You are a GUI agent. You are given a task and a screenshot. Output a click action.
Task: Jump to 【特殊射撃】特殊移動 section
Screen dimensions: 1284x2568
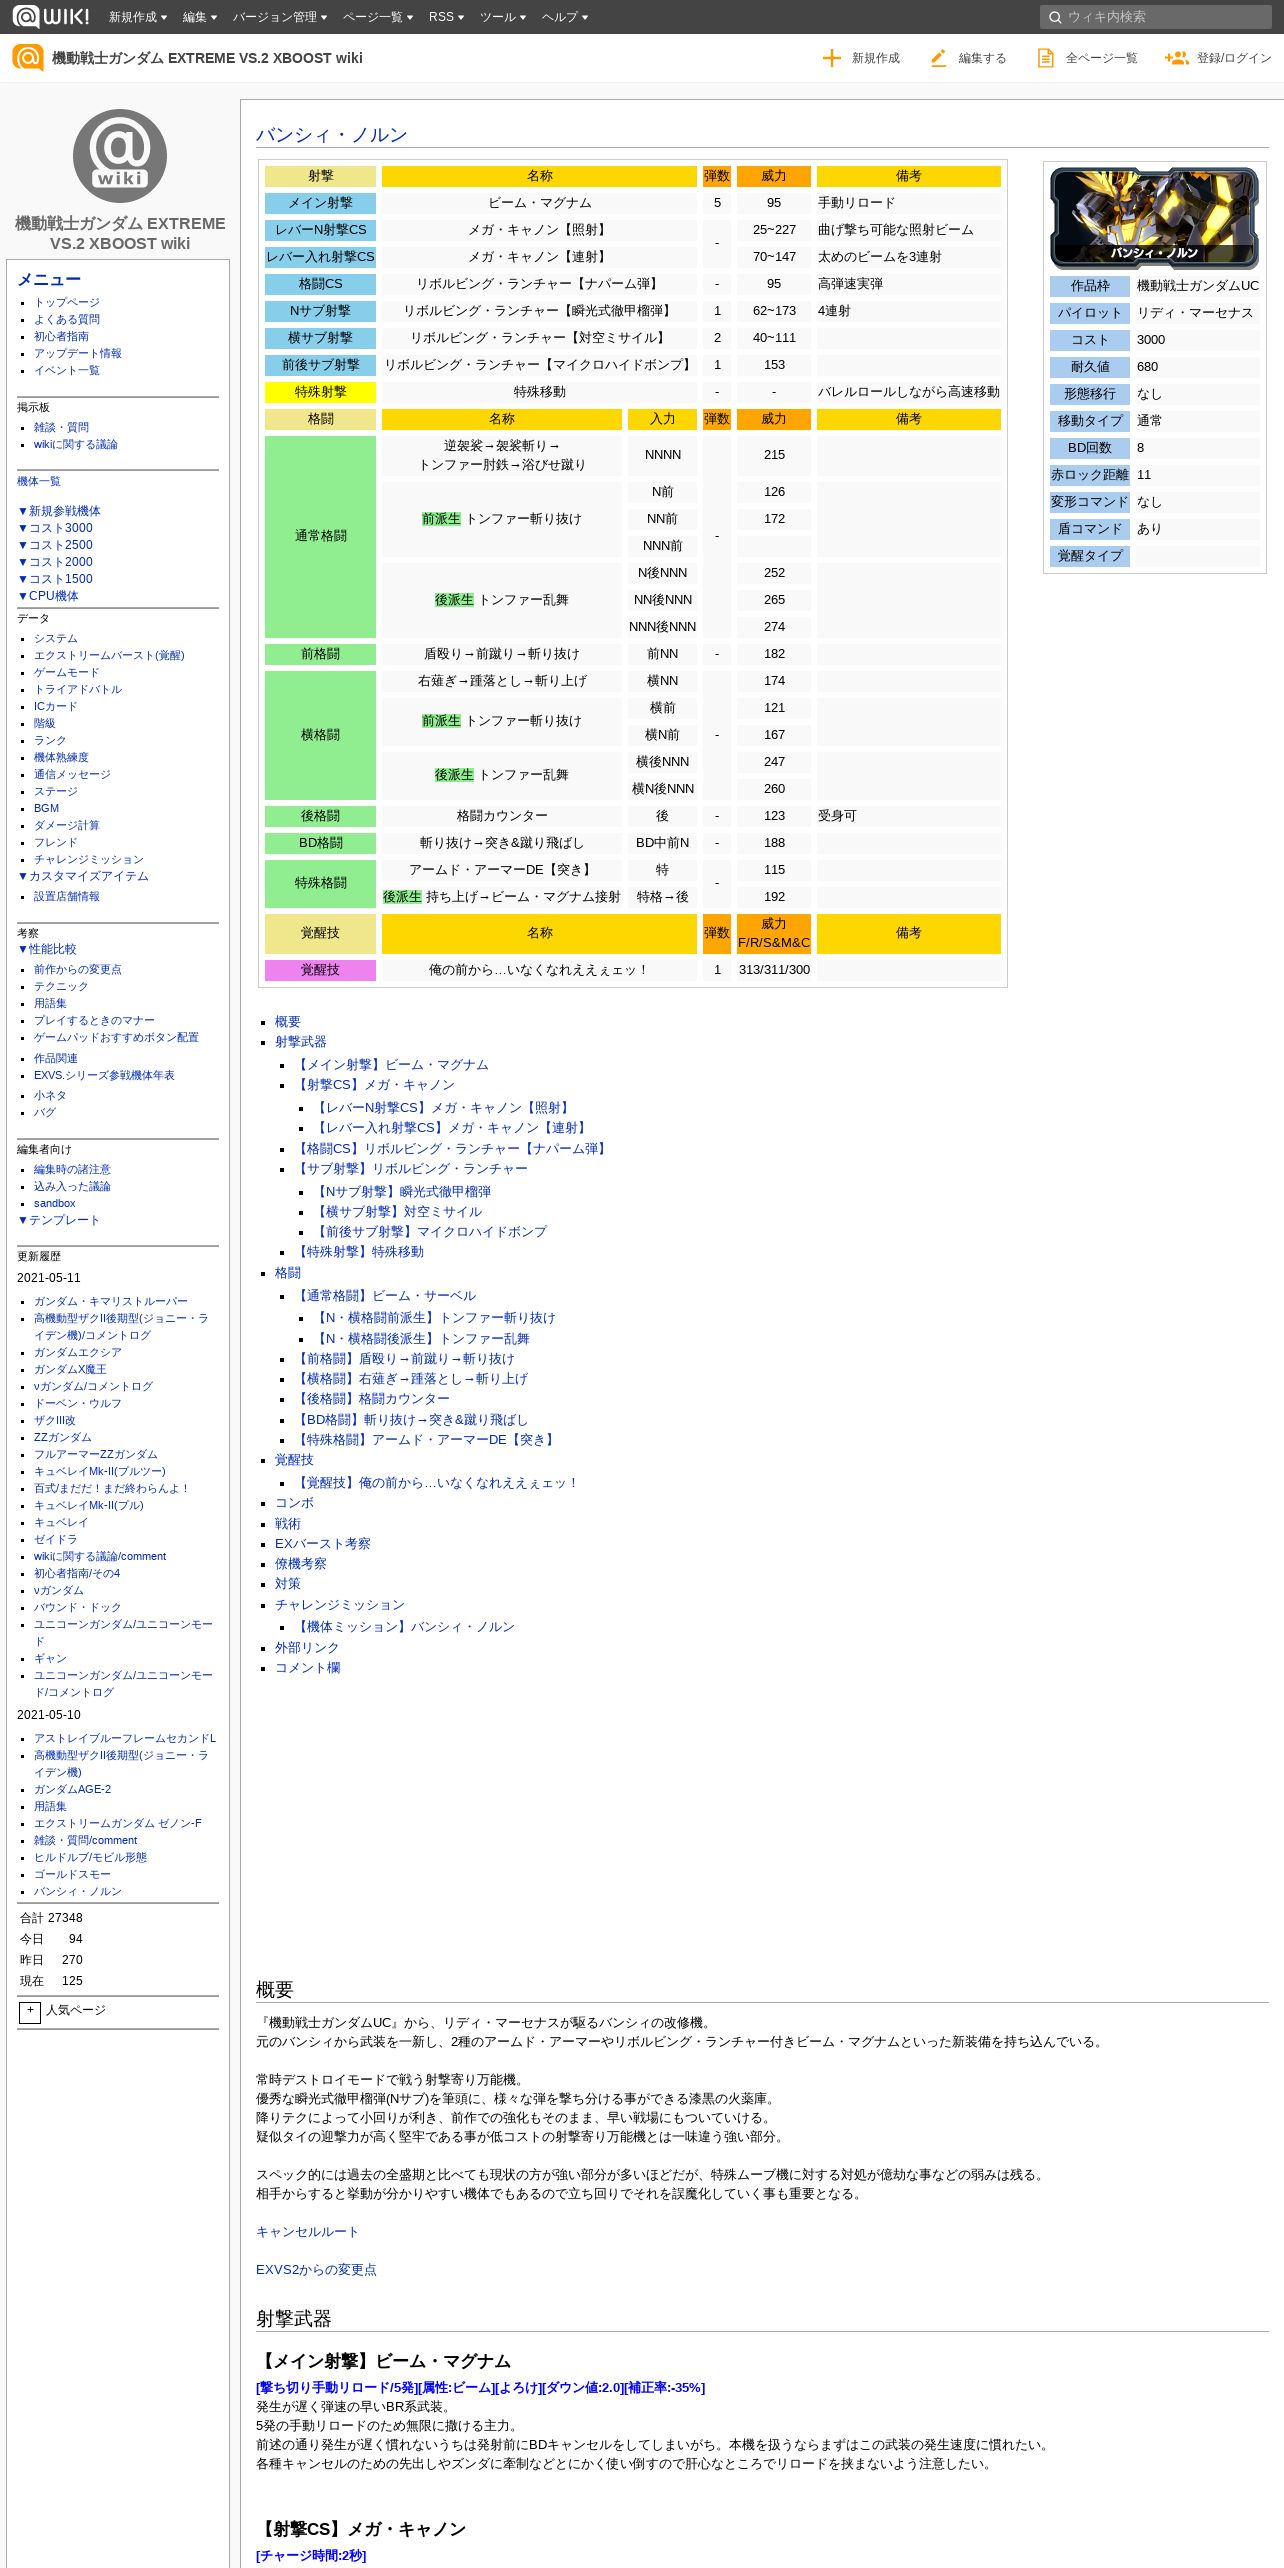tap(360, 1252)
